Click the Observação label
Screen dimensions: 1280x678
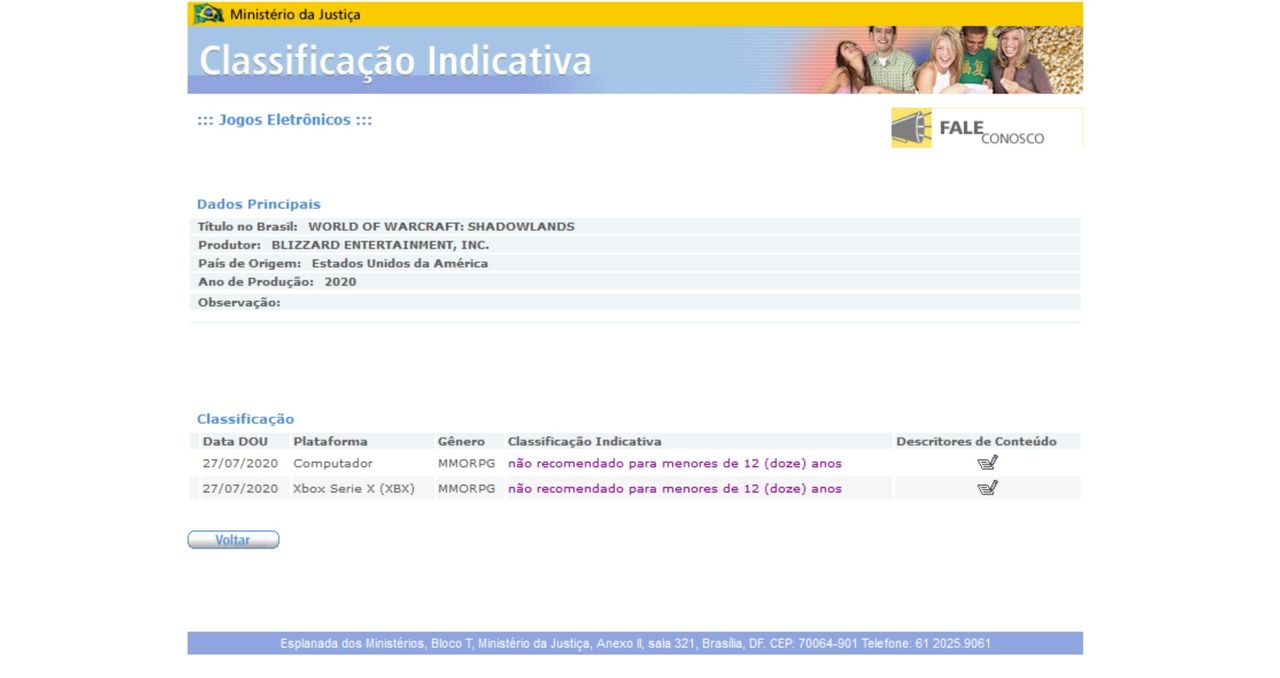[x=239, y=302]
